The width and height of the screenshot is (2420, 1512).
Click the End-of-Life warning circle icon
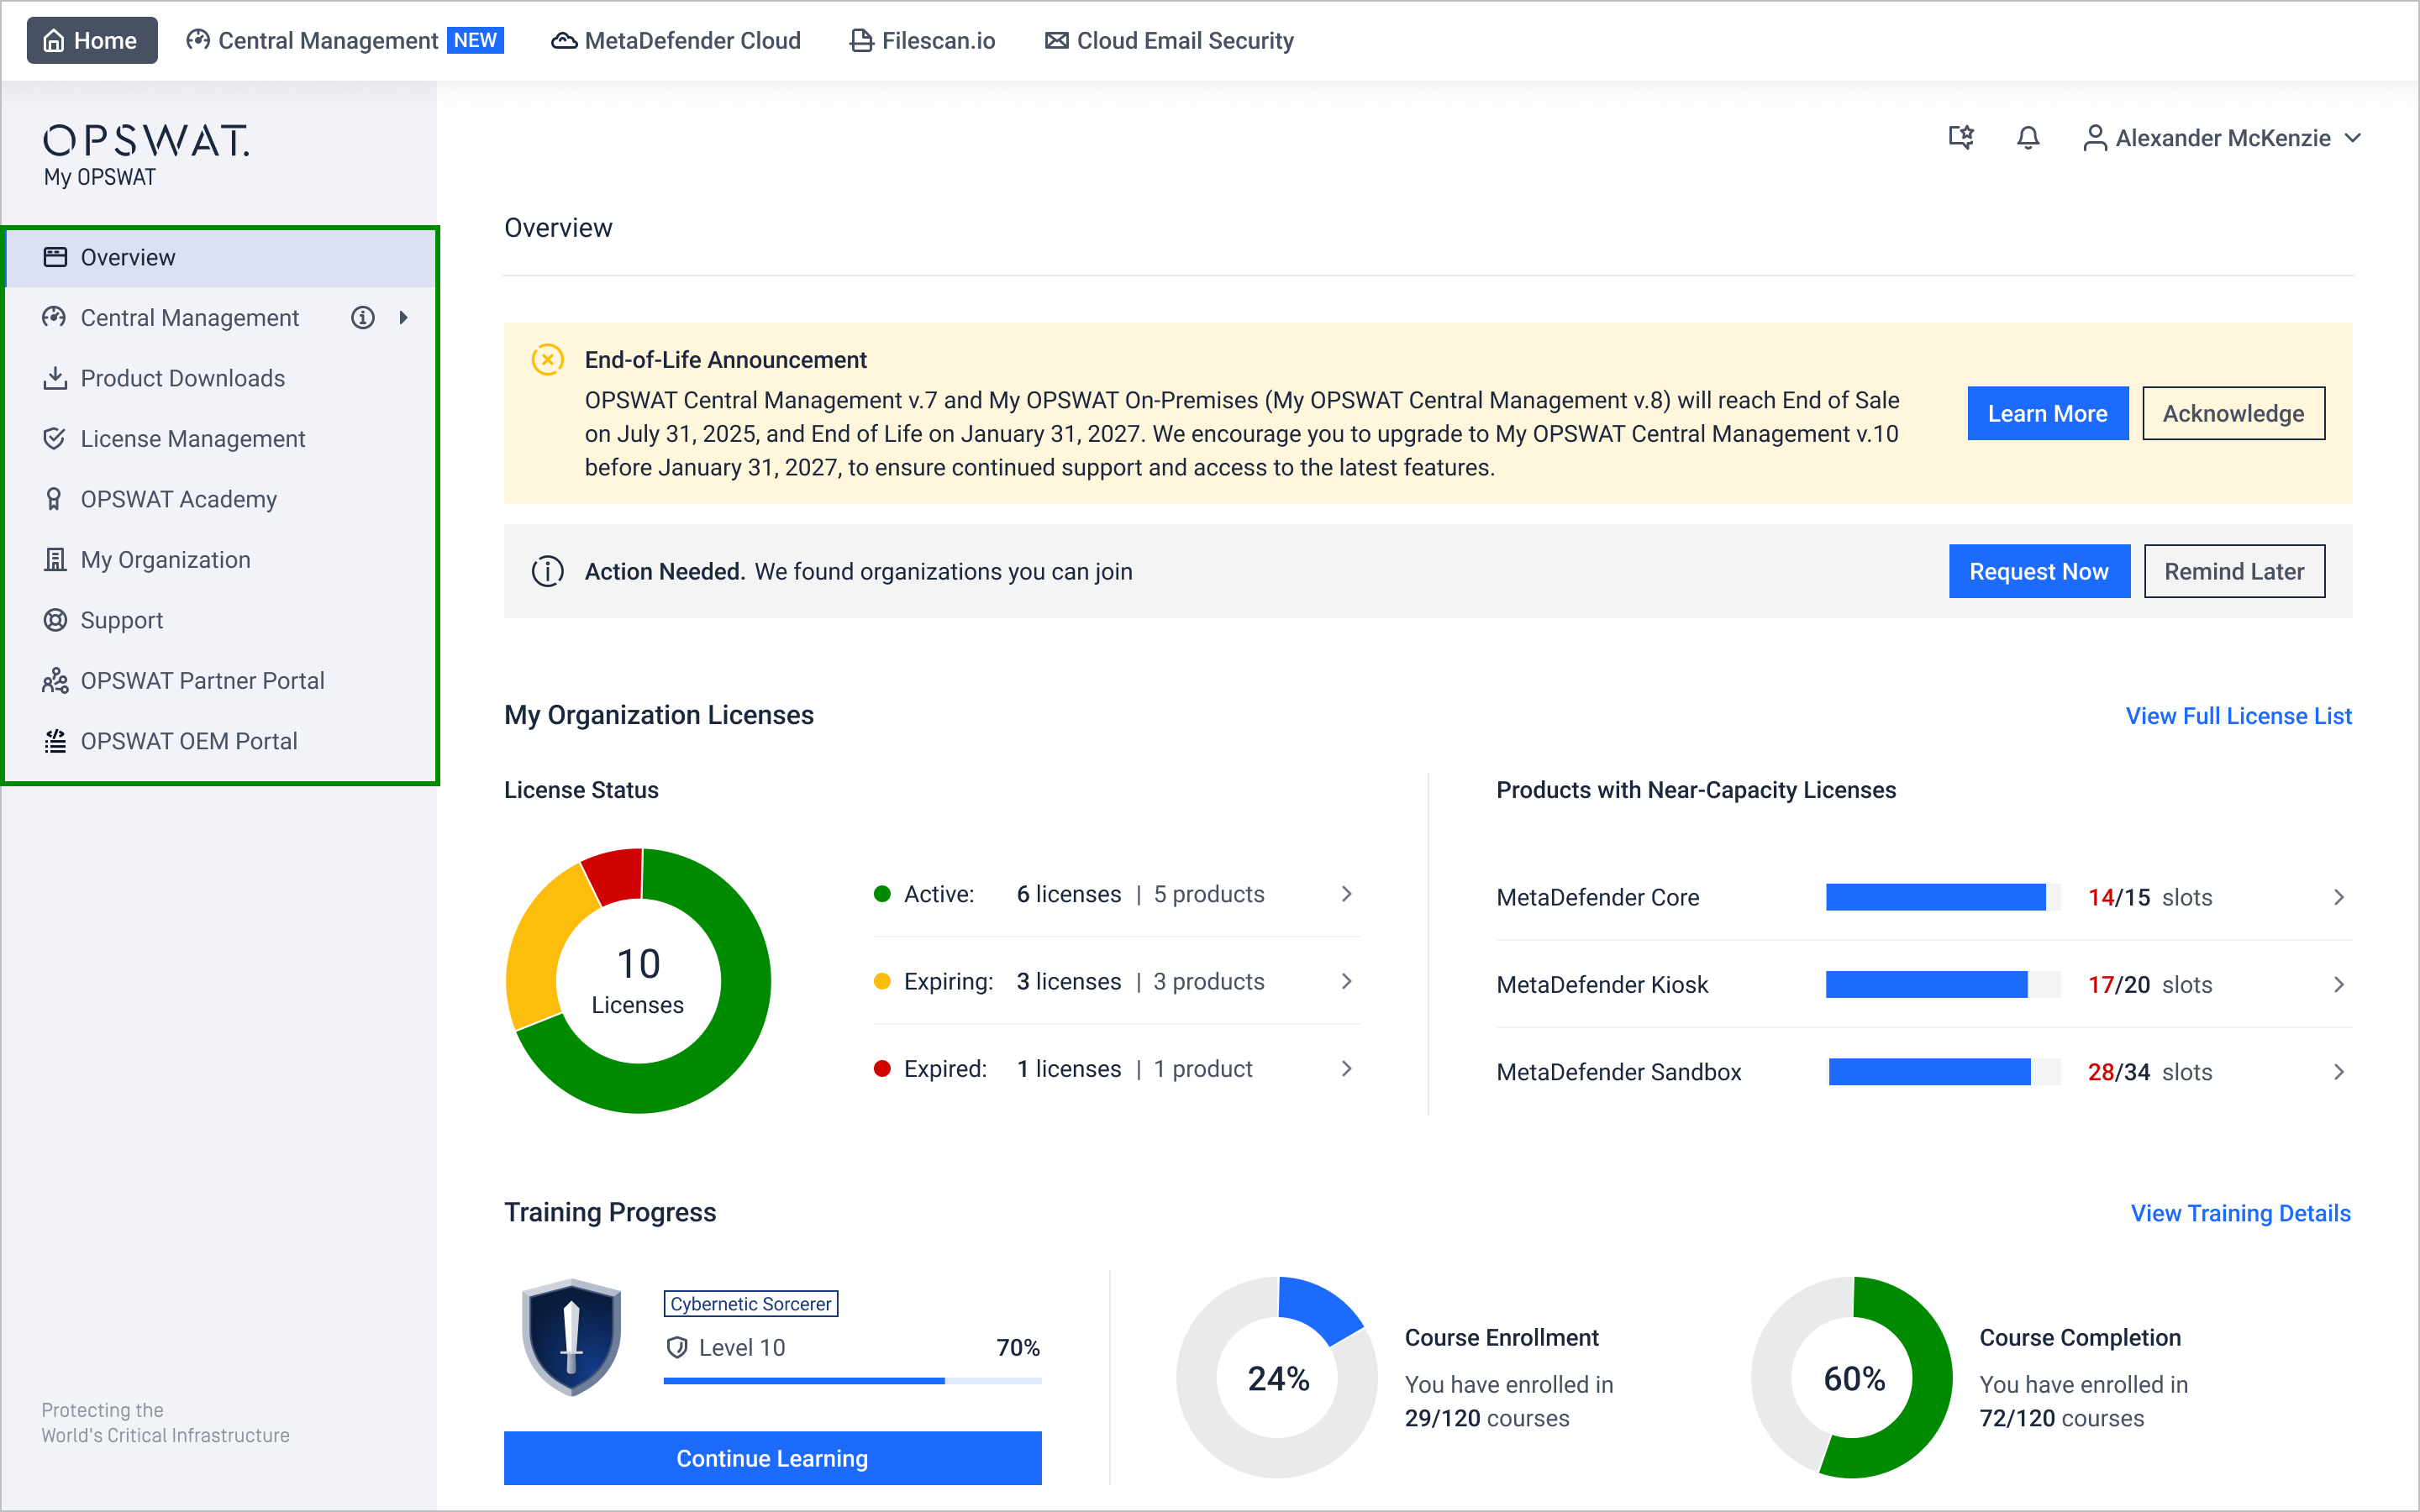(547, 359)
